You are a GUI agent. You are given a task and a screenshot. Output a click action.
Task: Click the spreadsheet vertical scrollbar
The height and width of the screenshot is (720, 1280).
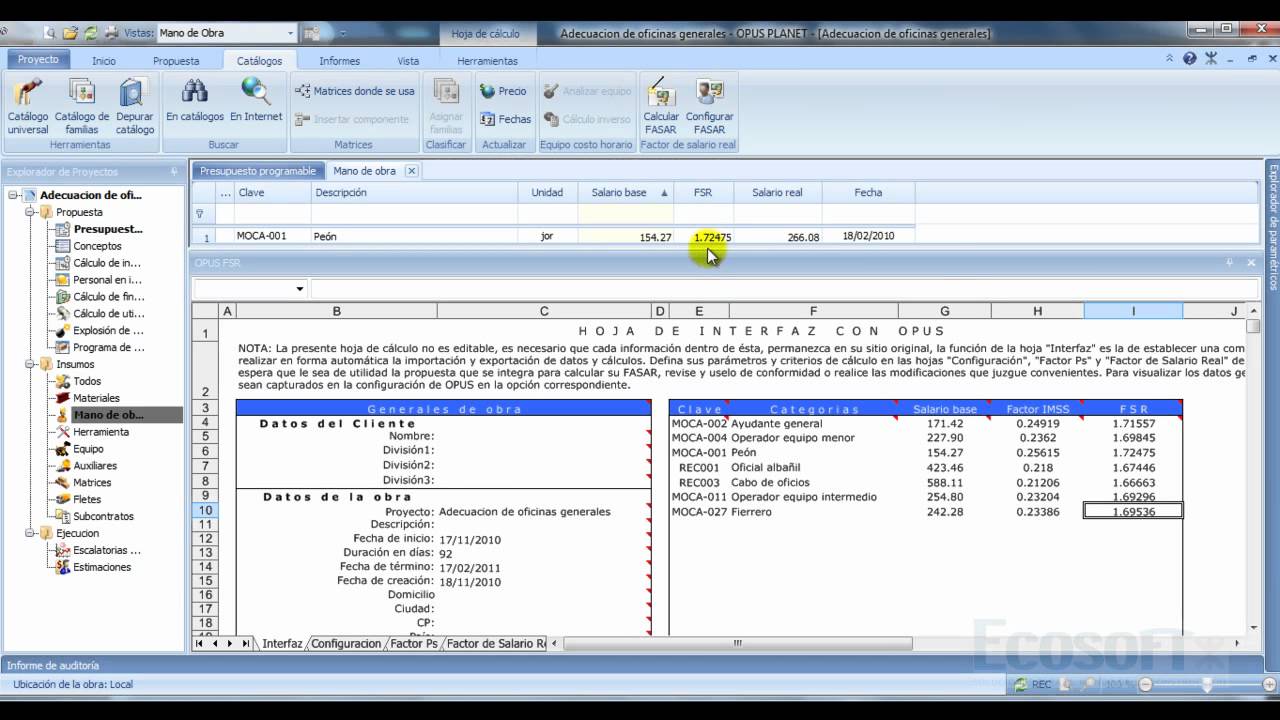pos(1254,470)
